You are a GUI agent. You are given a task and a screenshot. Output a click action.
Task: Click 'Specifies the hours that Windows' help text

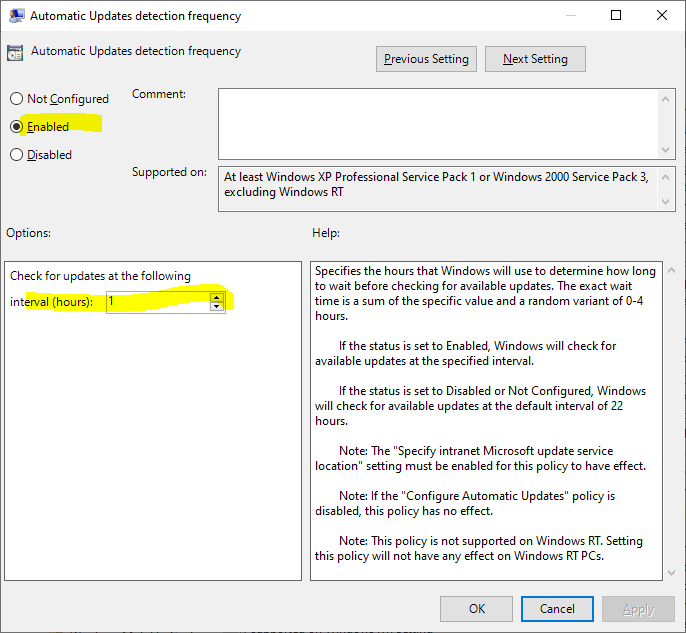[485, 294]
